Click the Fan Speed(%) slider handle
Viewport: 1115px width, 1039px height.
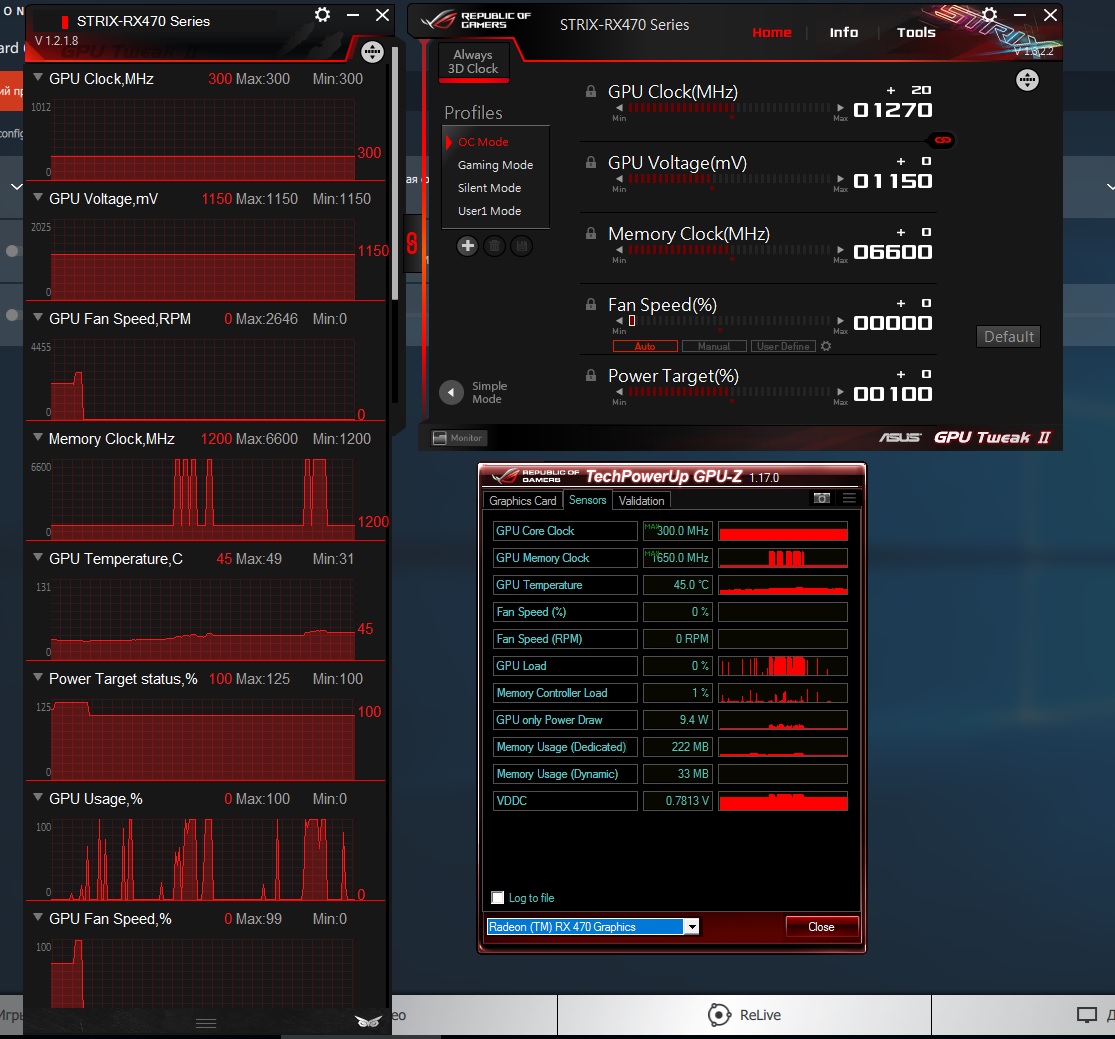click(631, 321)
